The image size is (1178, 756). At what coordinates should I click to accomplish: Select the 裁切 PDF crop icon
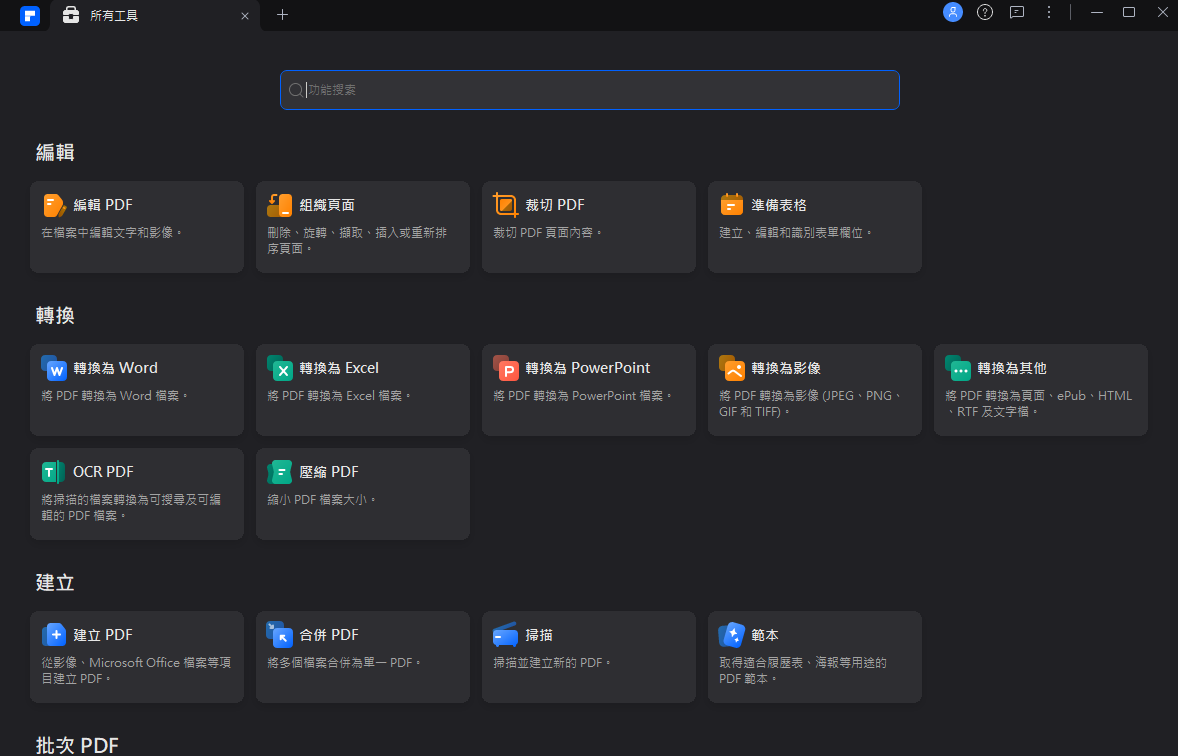pos(506,205)
